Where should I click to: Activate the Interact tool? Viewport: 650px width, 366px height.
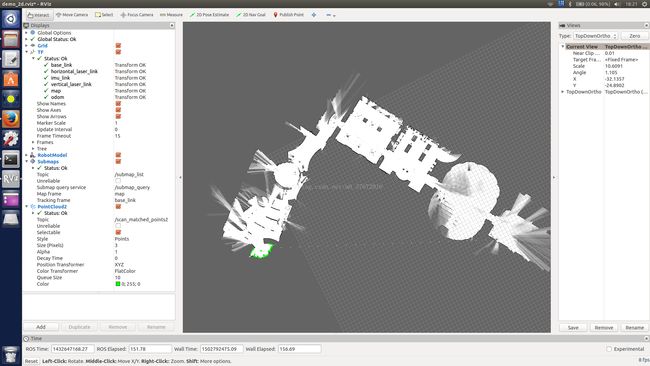39,15
